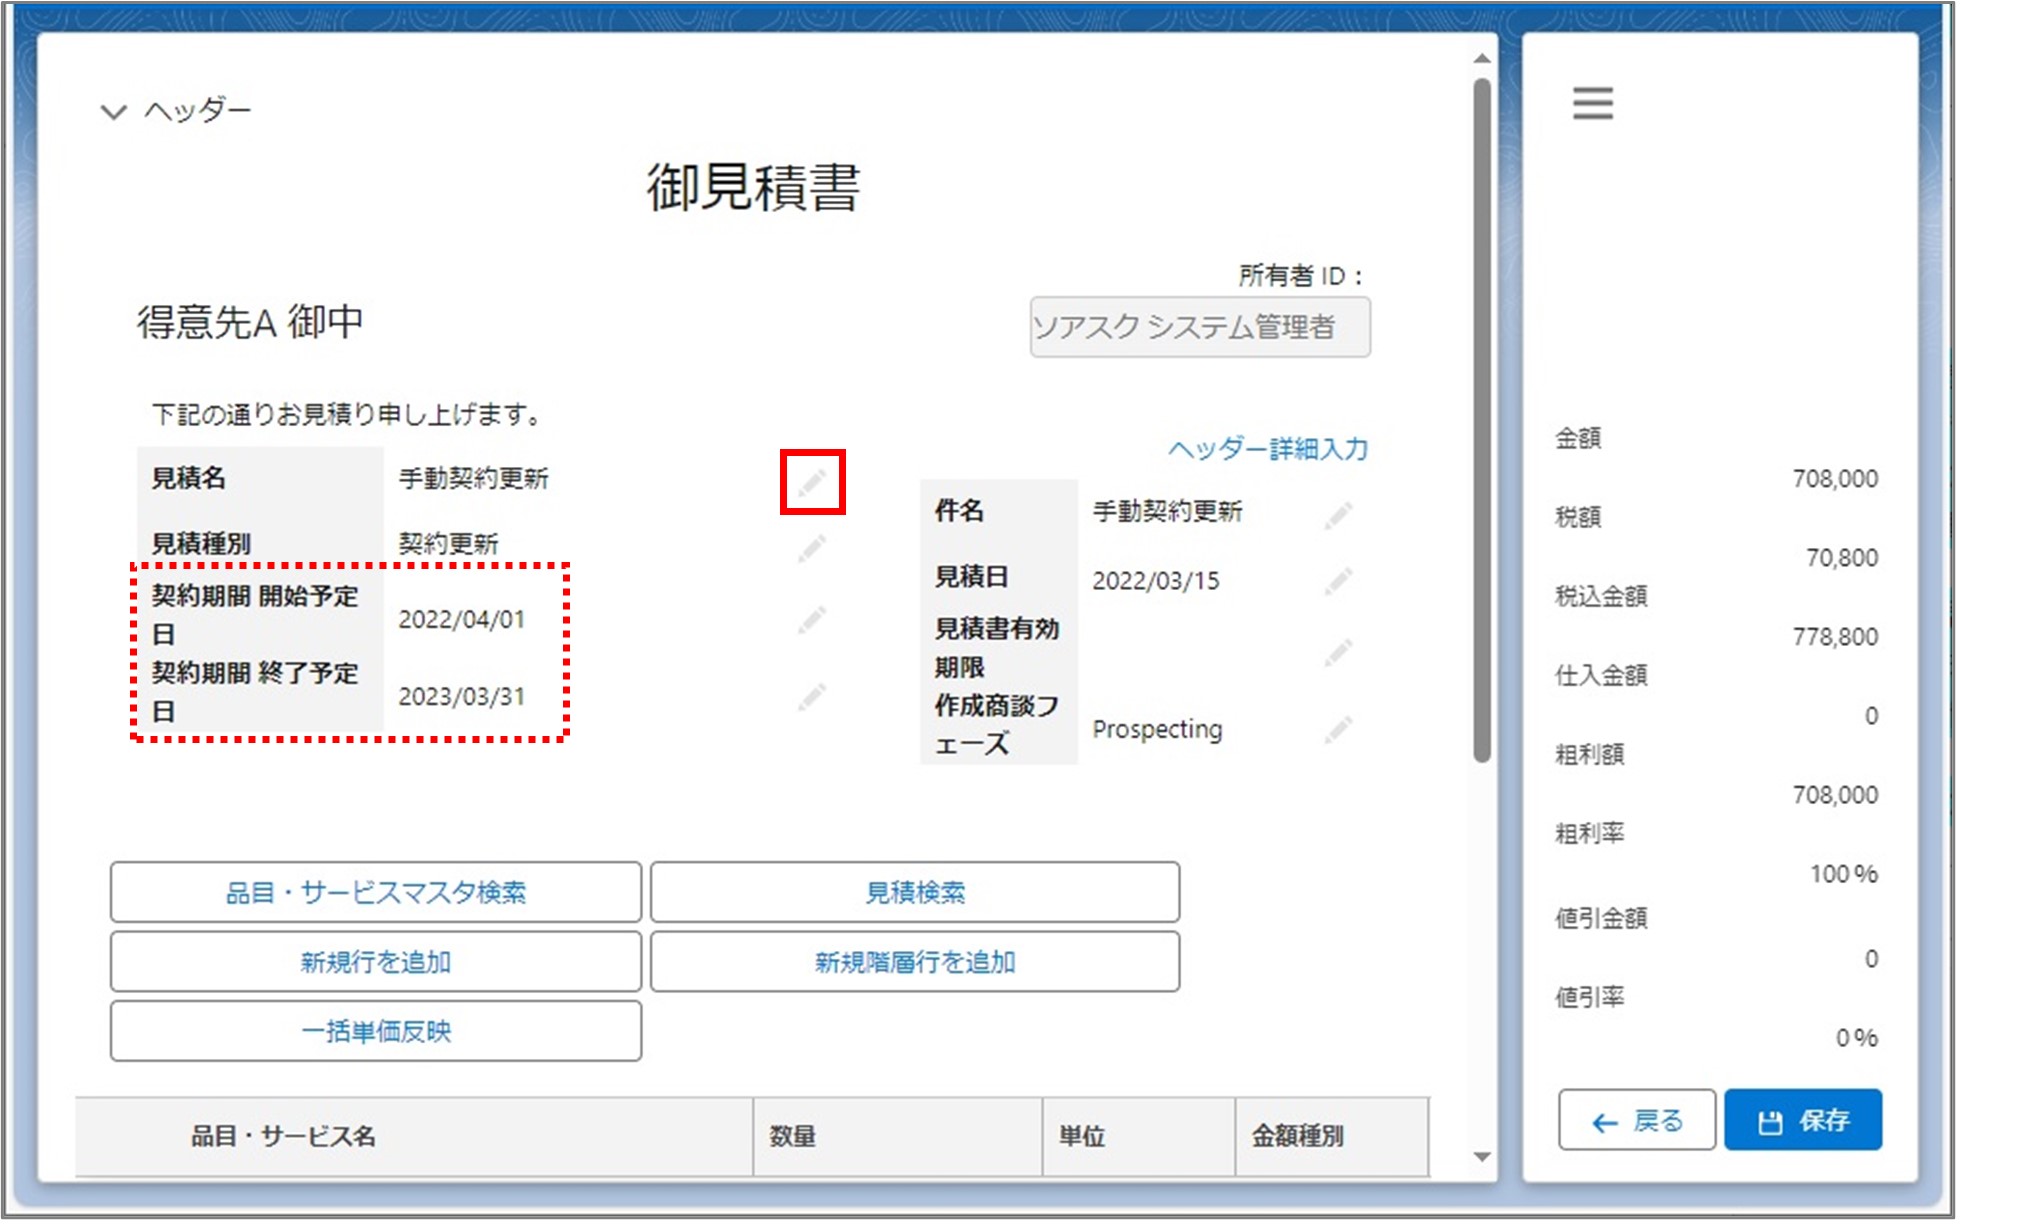Click the 金額 value 708,000
The height and width of the screenshot is (1225, 2027).
[x=1835, y=479]
